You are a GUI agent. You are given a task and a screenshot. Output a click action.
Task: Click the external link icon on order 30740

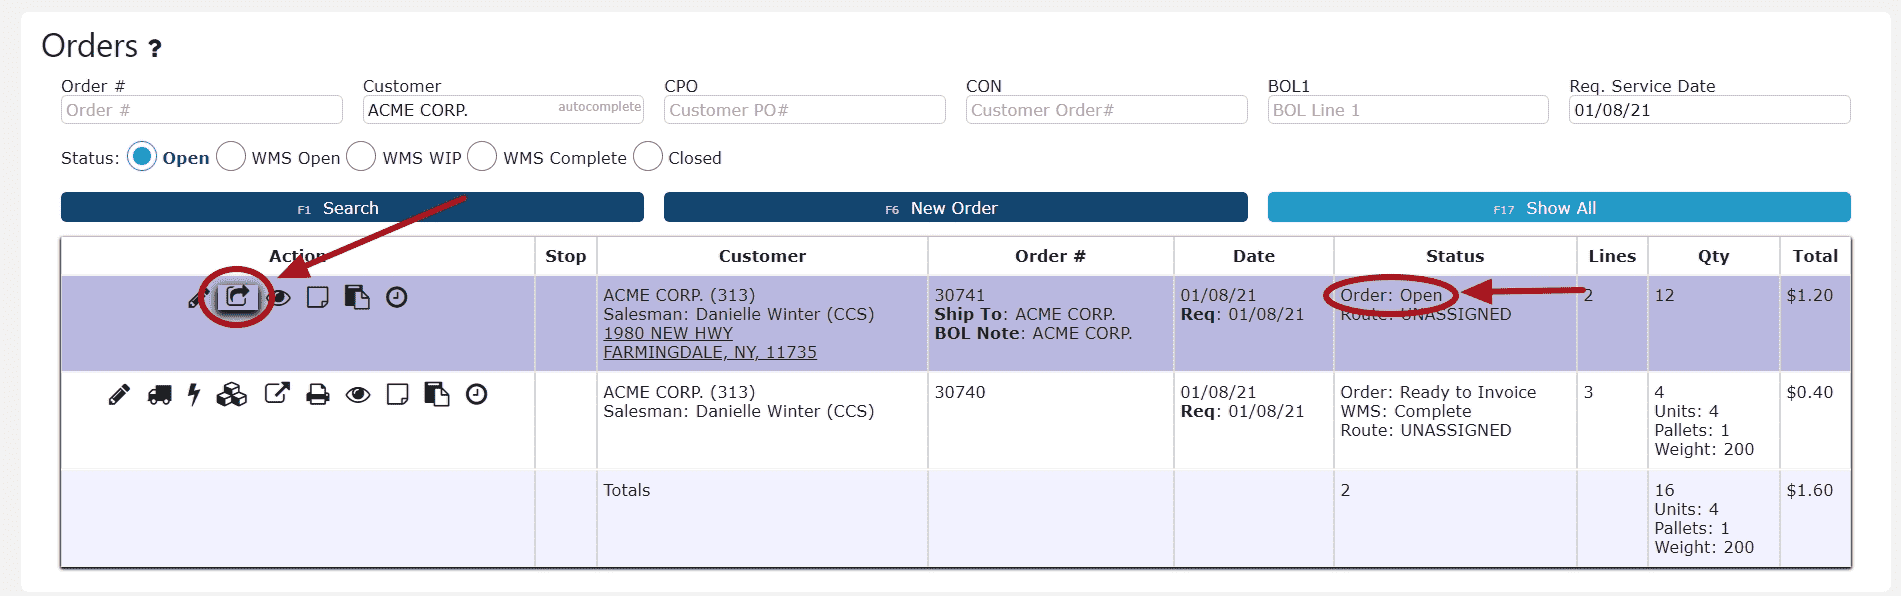tap(277, 394)
